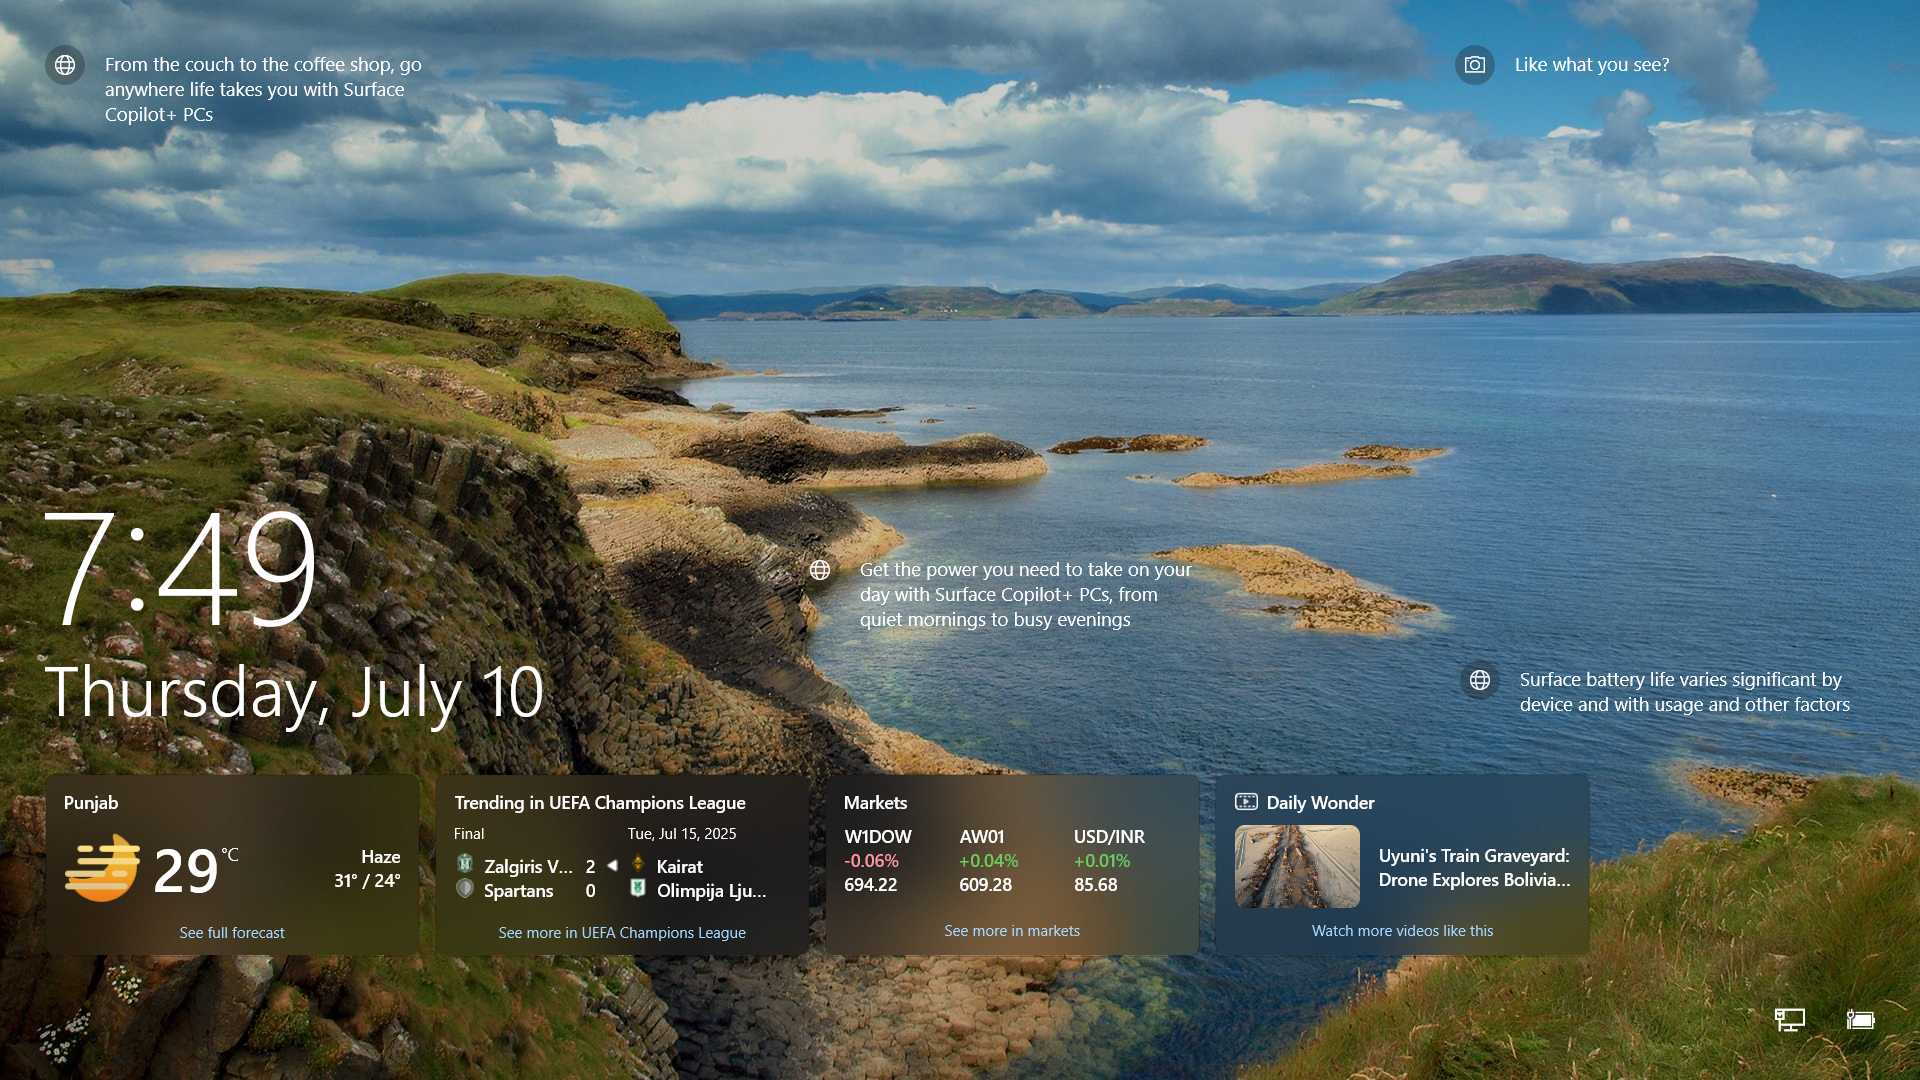Click the Kairat team name
This screenshot has height=1080, width=1920.
click(x=680, y=866)
